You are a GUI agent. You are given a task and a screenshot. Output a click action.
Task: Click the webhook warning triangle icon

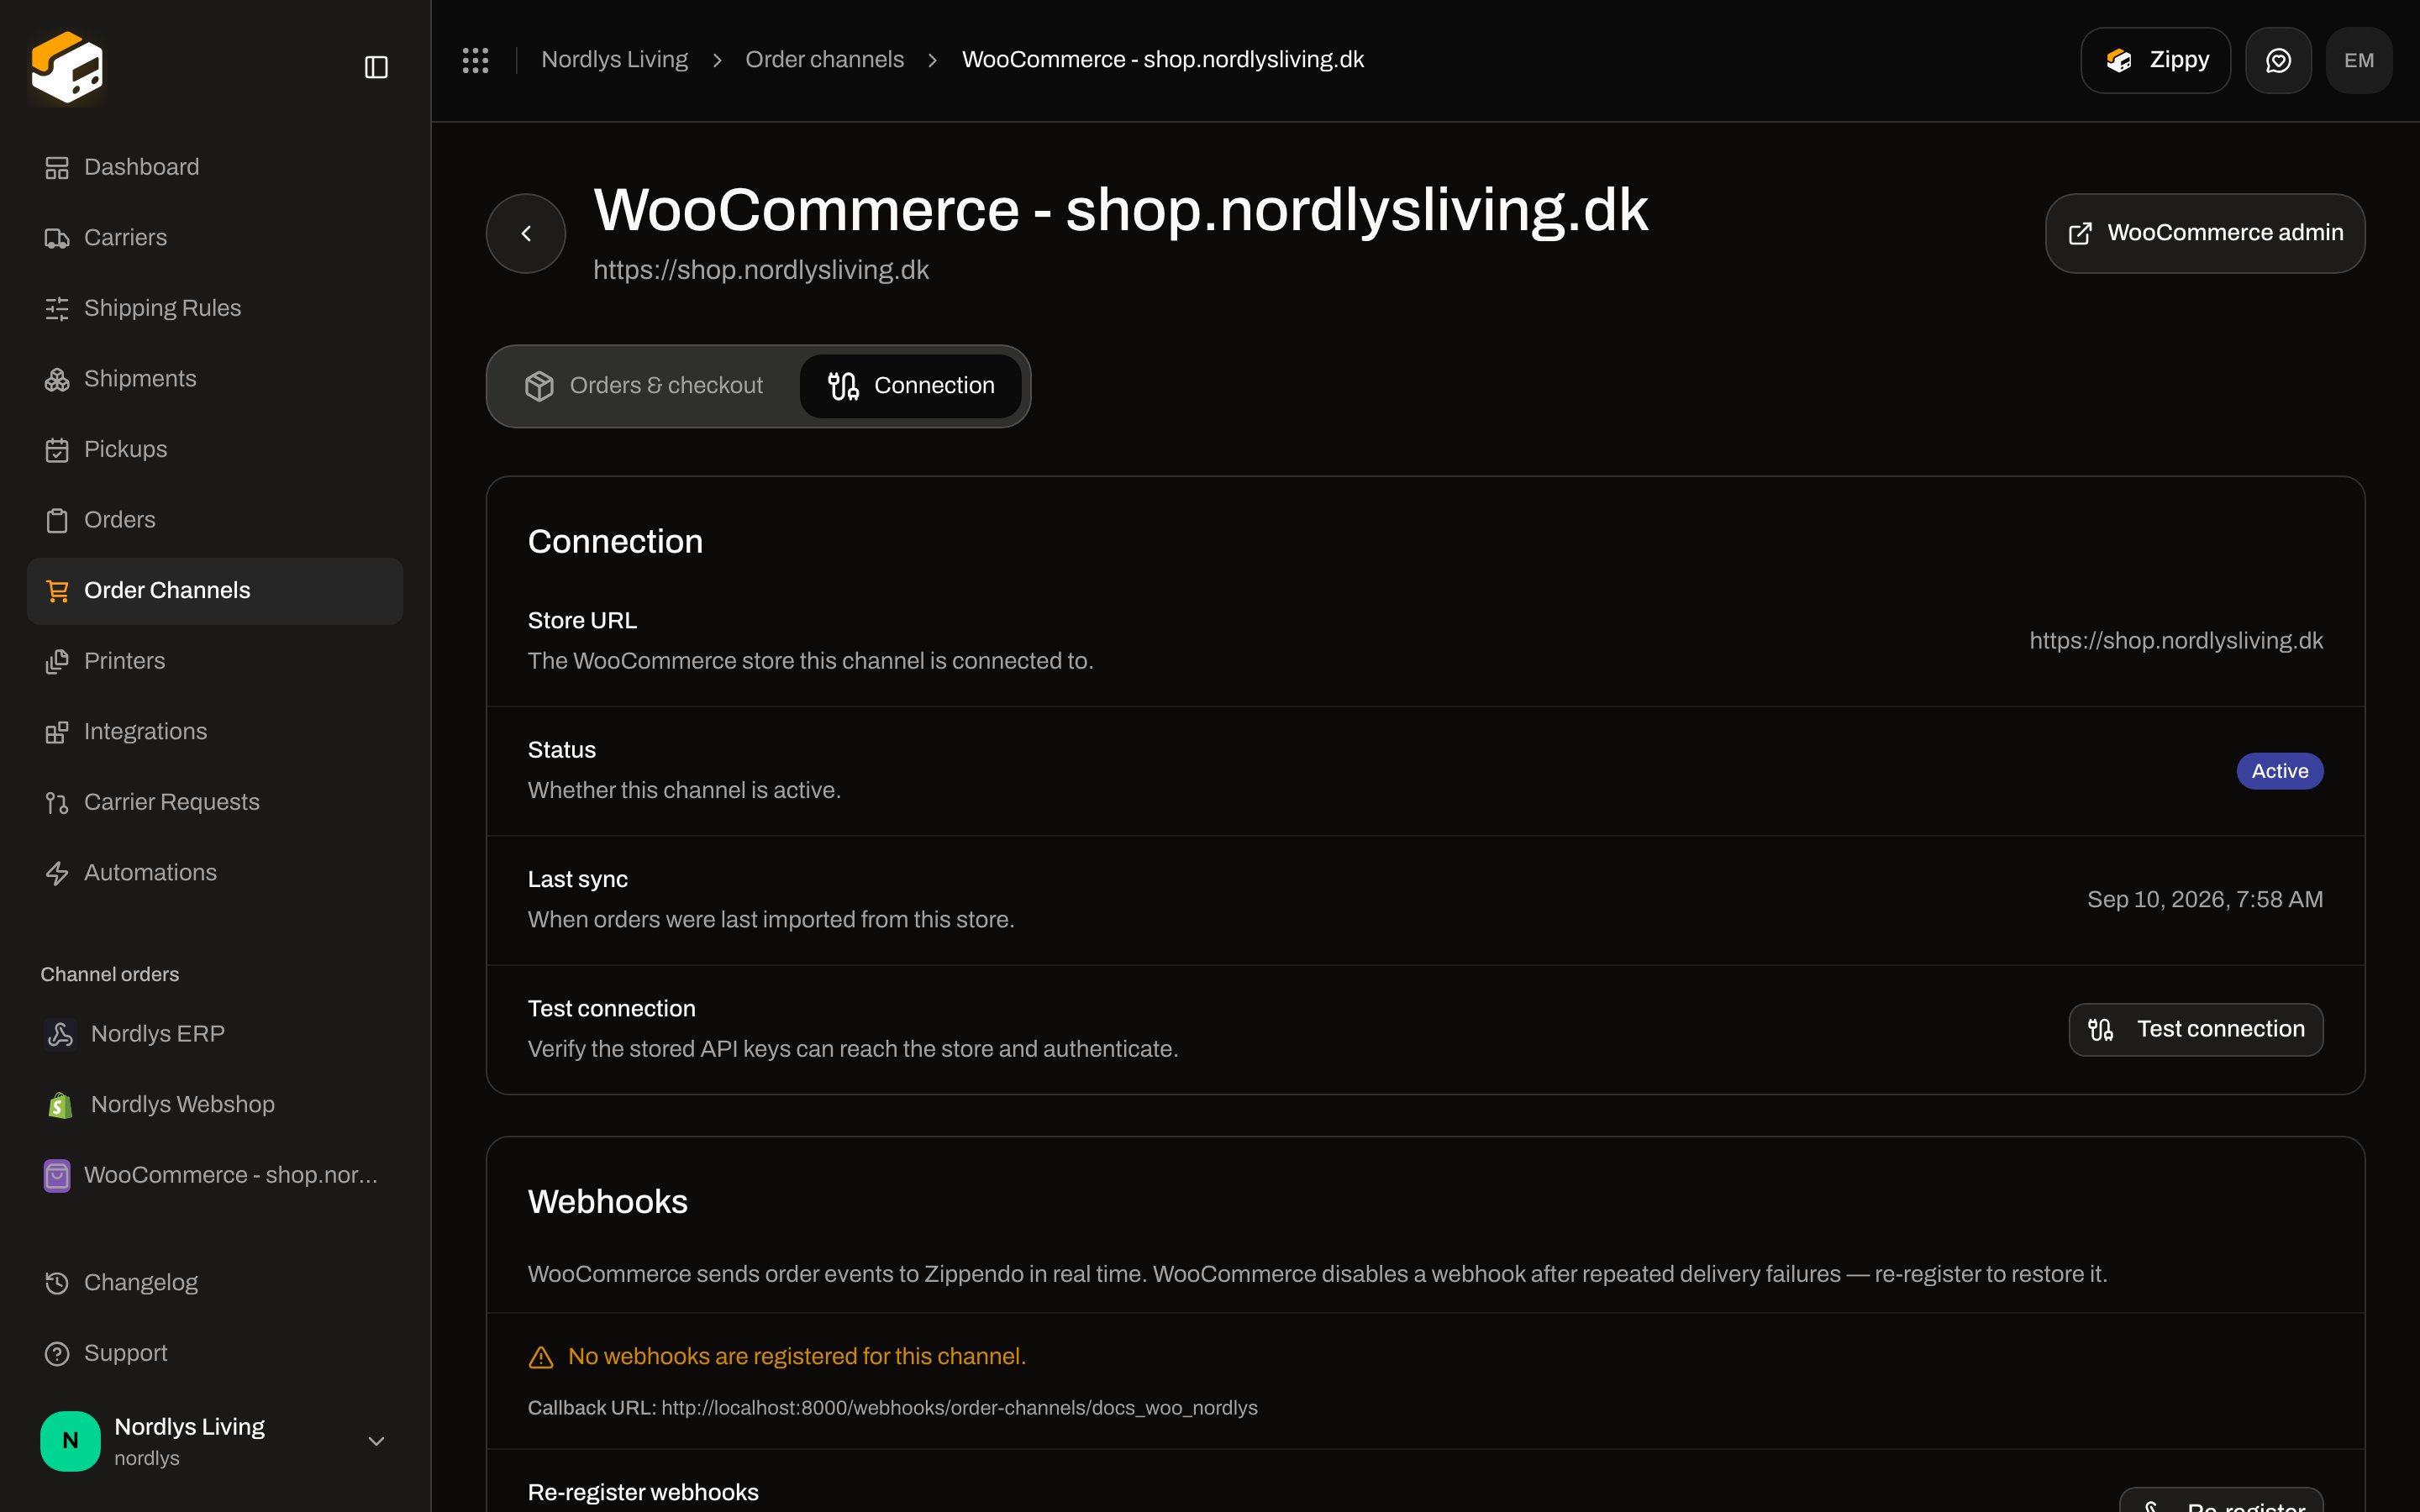pyautogui.click(x=541, y=1357)
